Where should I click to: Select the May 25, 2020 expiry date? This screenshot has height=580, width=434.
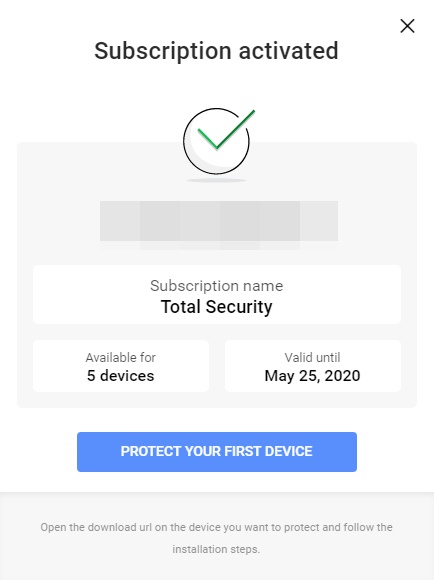[x=312, y=376]
